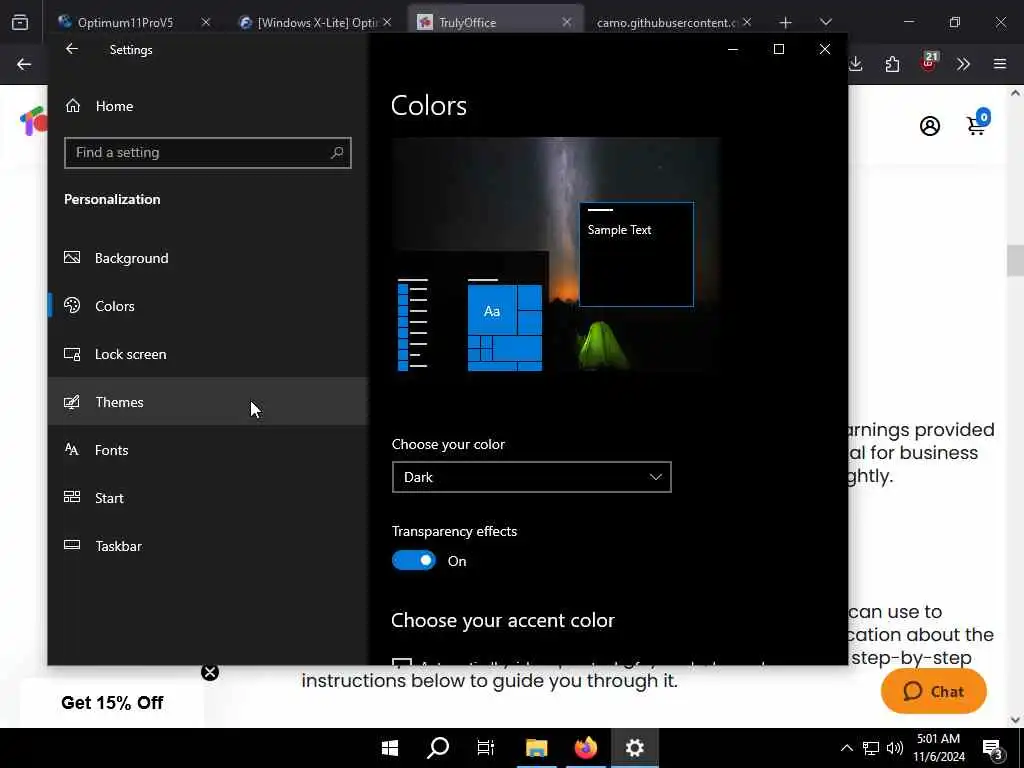Open the Windows Start menu

[x=390, y=748]
